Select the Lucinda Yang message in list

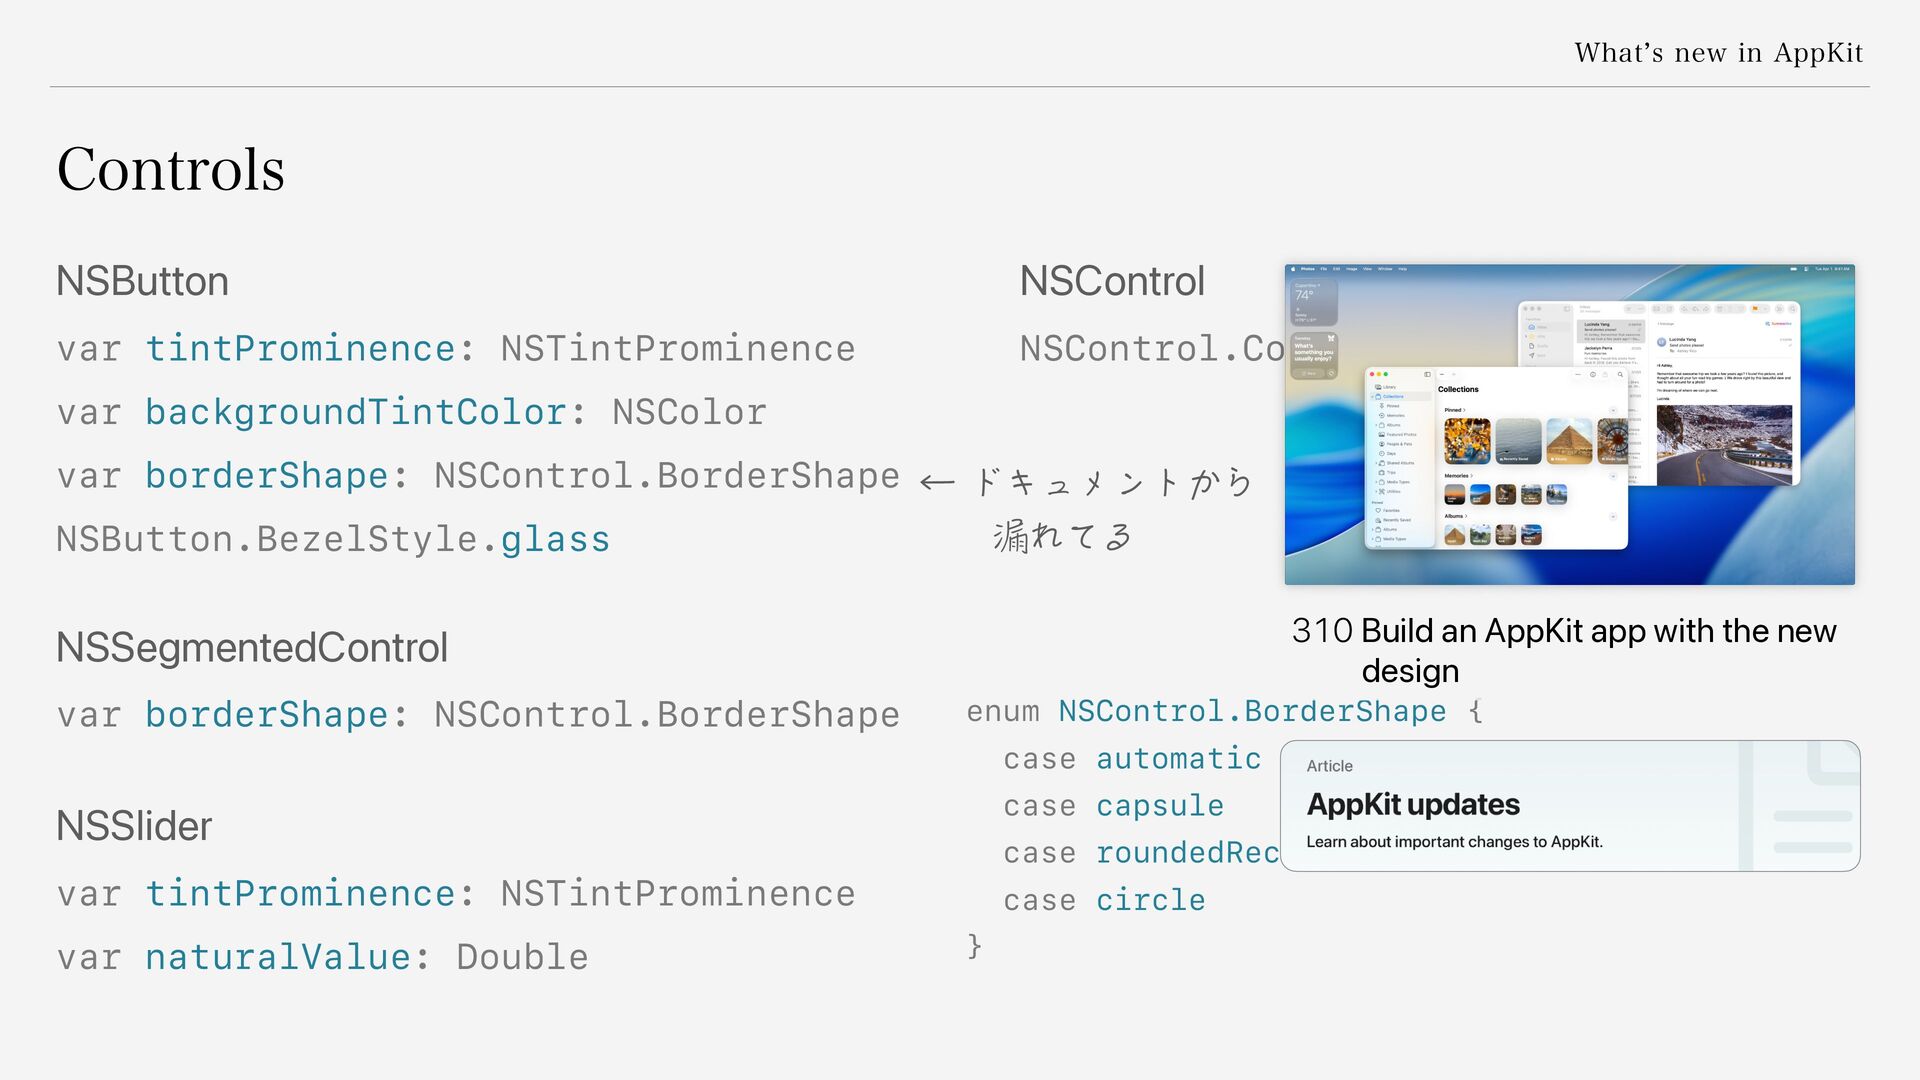click(x=1611, y=331)
